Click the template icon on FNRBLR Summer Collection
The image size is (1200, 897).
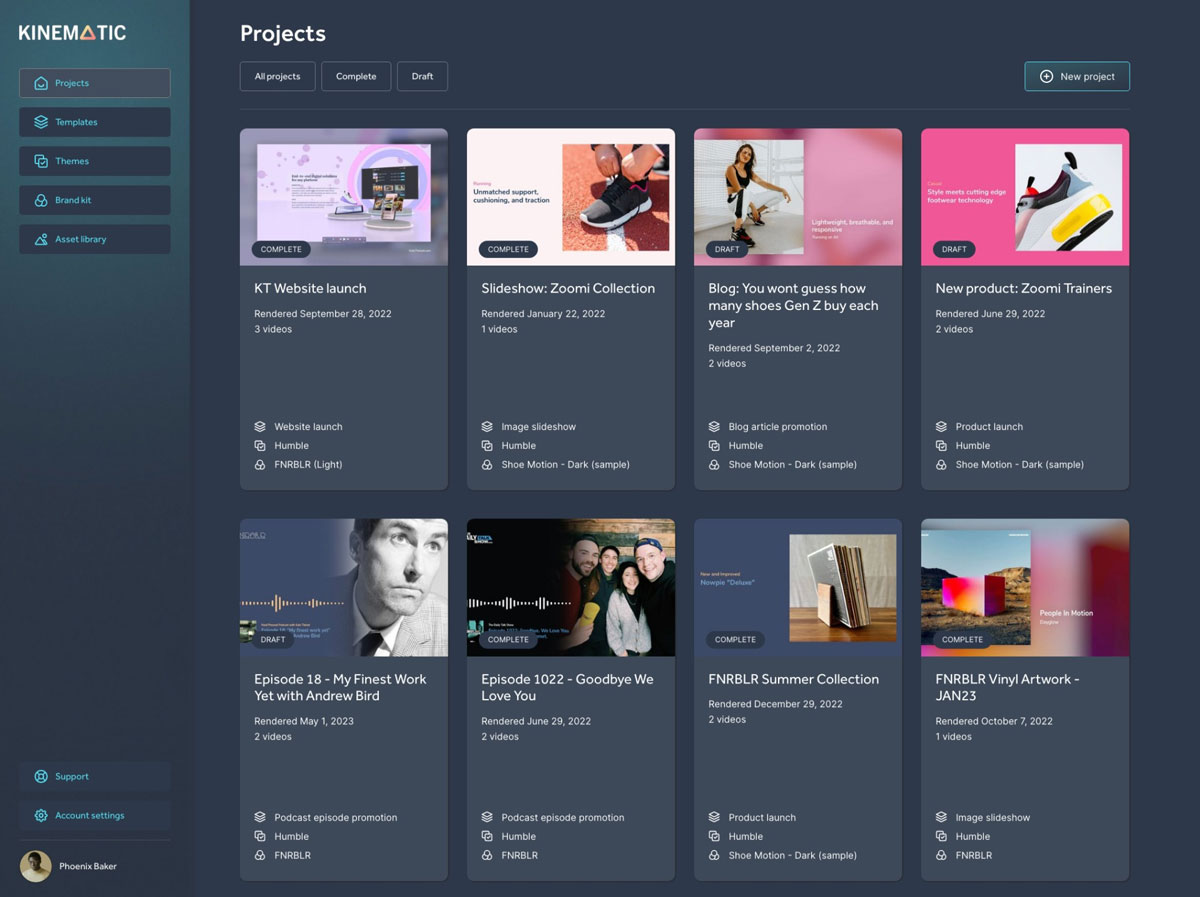click(x=716, y=817)
